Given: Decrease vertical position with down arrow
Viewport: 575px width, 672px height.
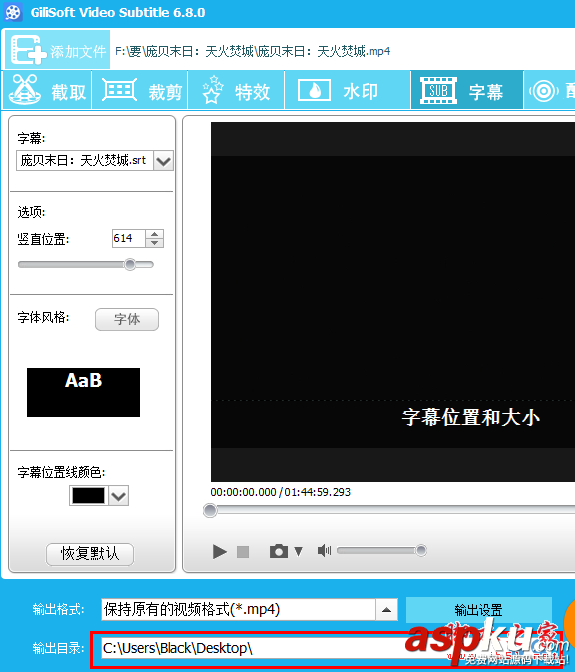Looking at the screenshot, I should 155,243.
